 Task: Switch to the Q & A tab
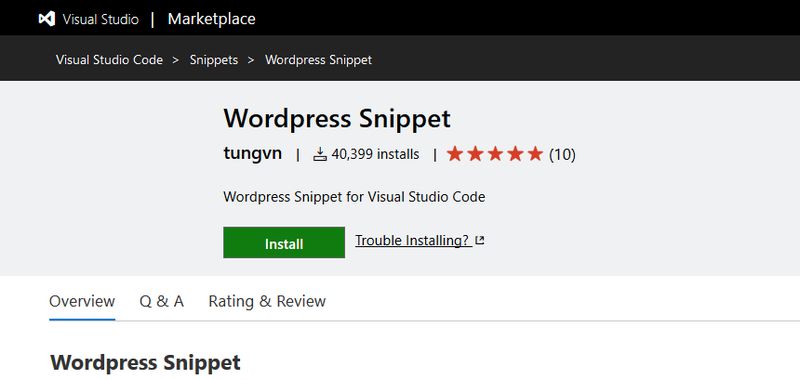pos(161,301)
